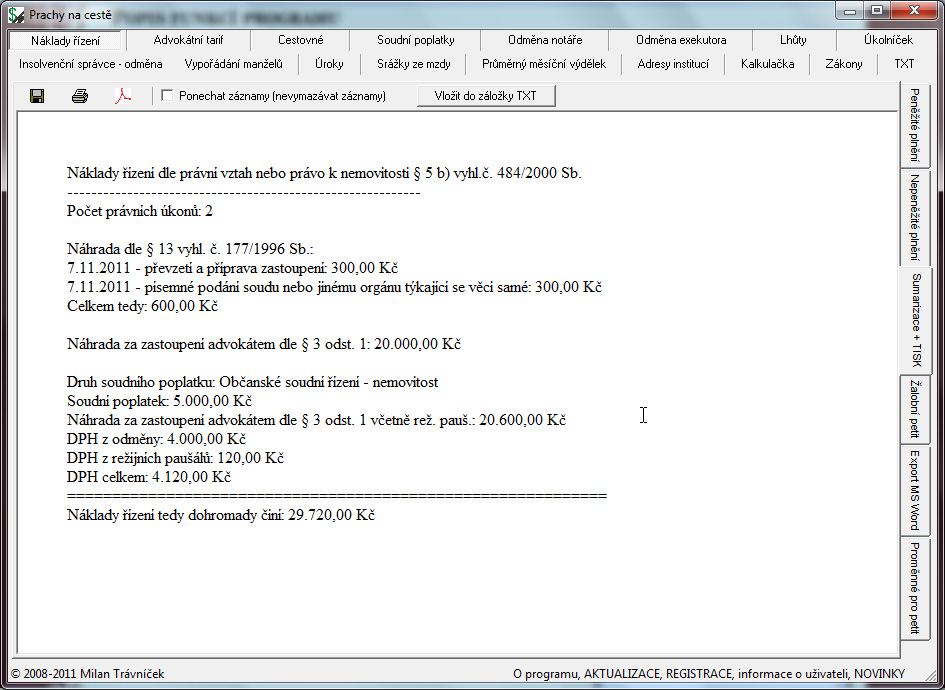Switch to the Úroky tab
This screenshot has width=945, height=690.
[x=329, y=64]
